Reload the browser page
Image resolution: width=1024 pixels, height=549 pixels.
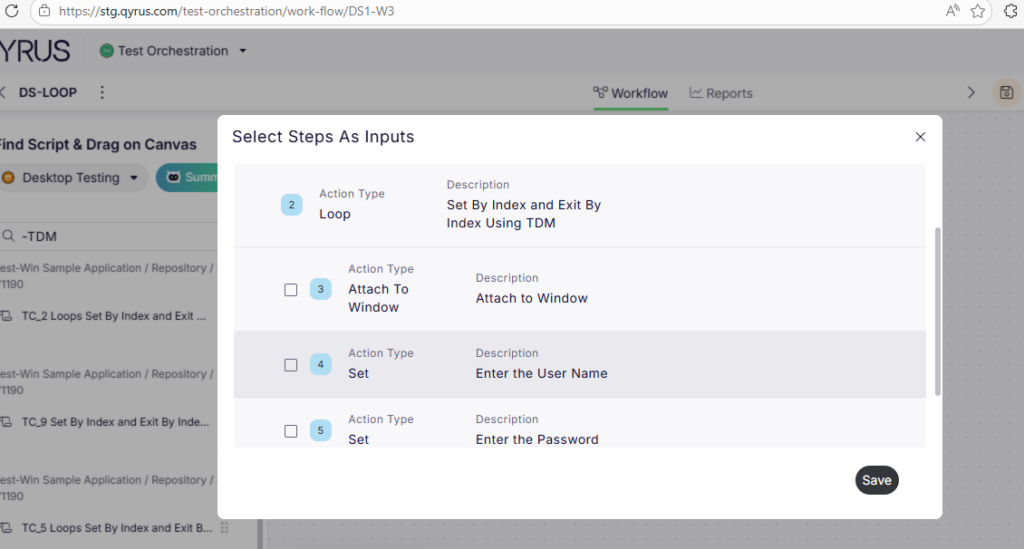11,10
